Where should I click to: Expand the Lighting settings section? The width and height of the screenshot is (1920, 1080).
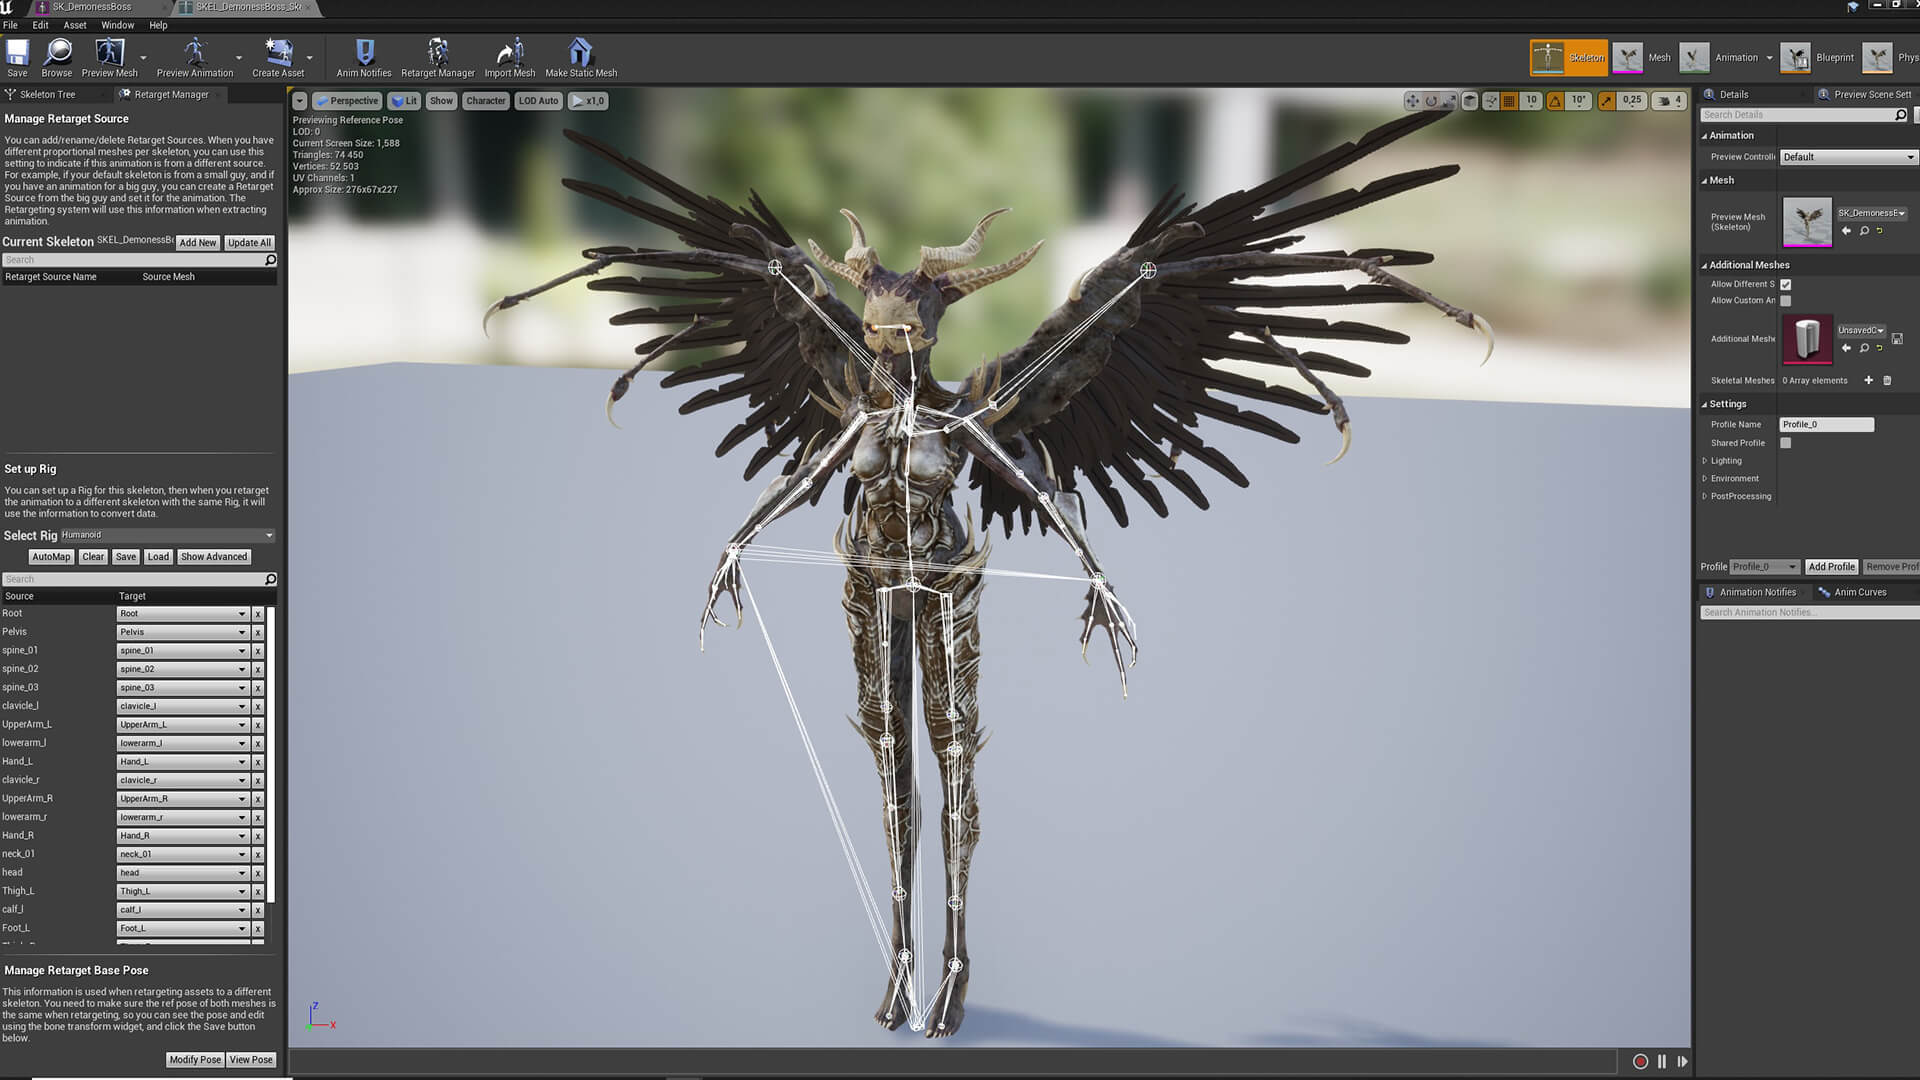click(x=1705, y=461)
